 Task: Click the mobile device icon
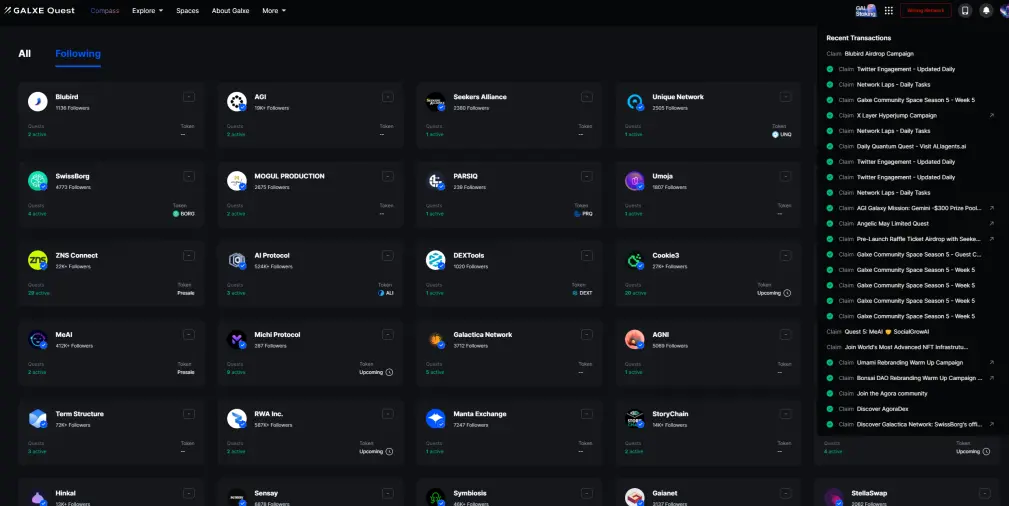[x=965, y=10]
